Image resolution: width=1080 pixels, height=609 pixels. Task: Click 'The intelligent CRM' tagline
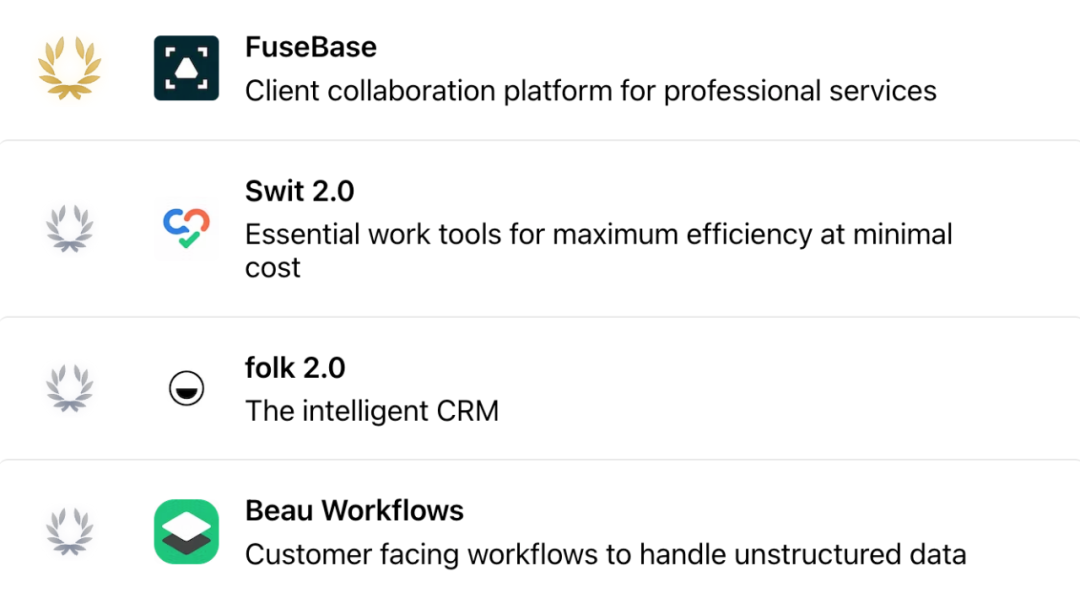372,411
